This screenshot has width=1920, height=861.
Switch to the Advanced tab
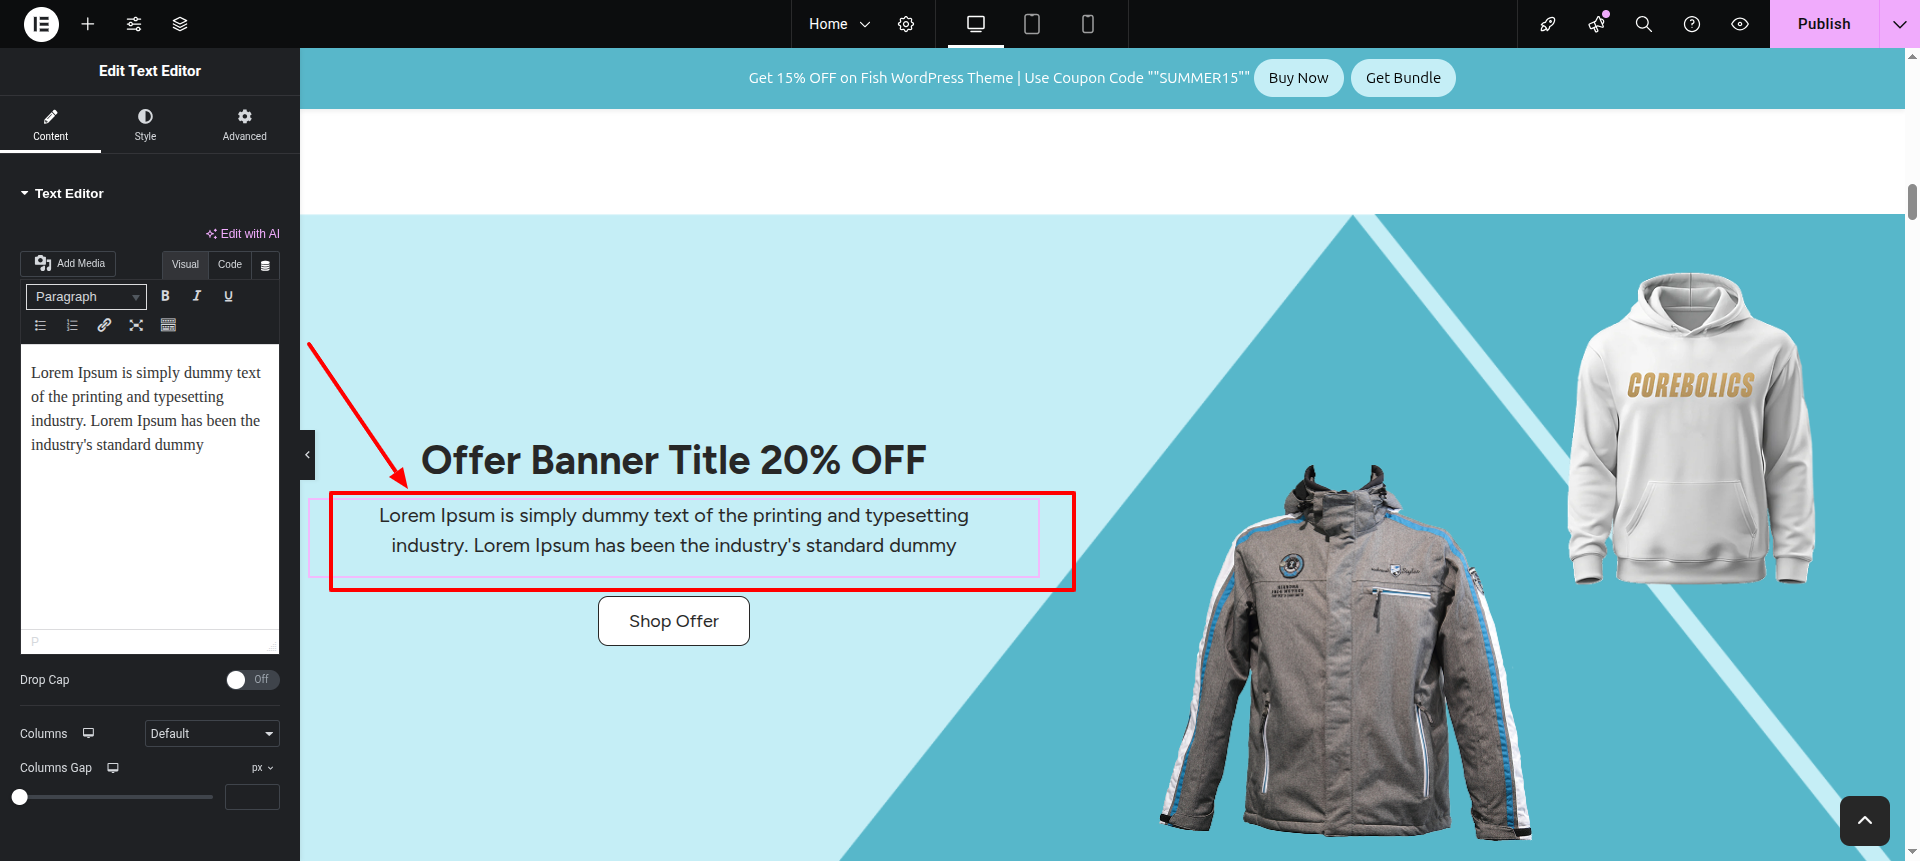(x=244, y=125)
